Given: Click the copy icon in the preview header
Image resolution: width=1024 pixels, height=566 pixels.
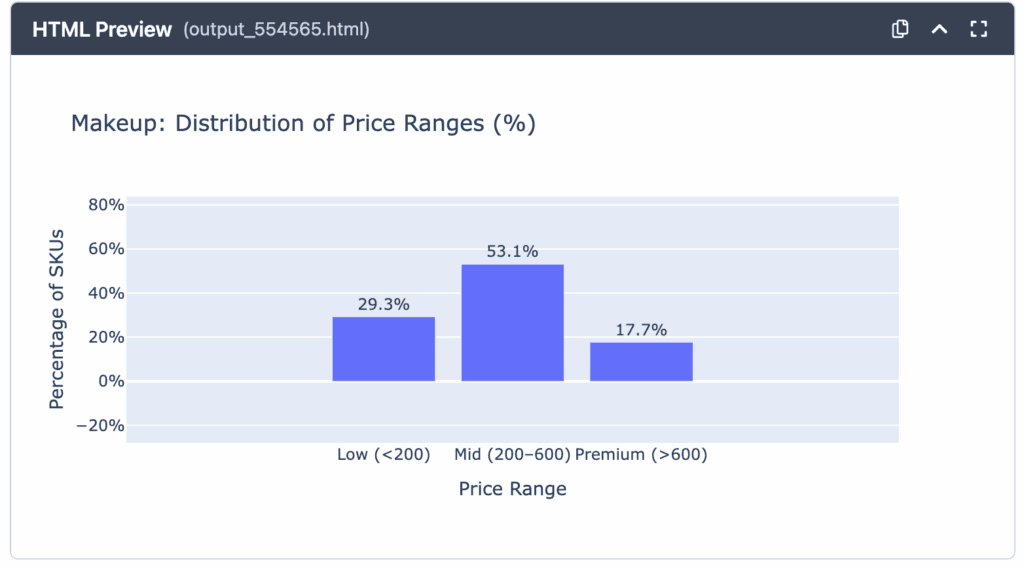Looking at the screenshot, I should (x=900, y=29).
